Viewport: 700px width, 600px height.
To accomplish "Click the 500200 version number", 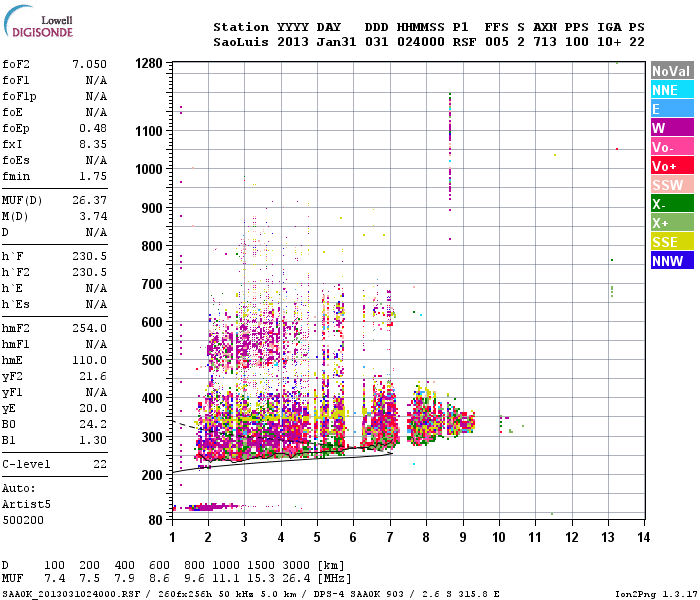I will point(23,520).
